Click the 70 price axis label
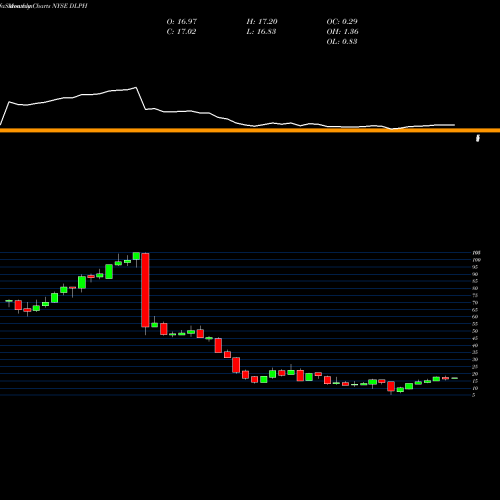The image size is (500, 500). pyautogui.click(x=475, y=303)
